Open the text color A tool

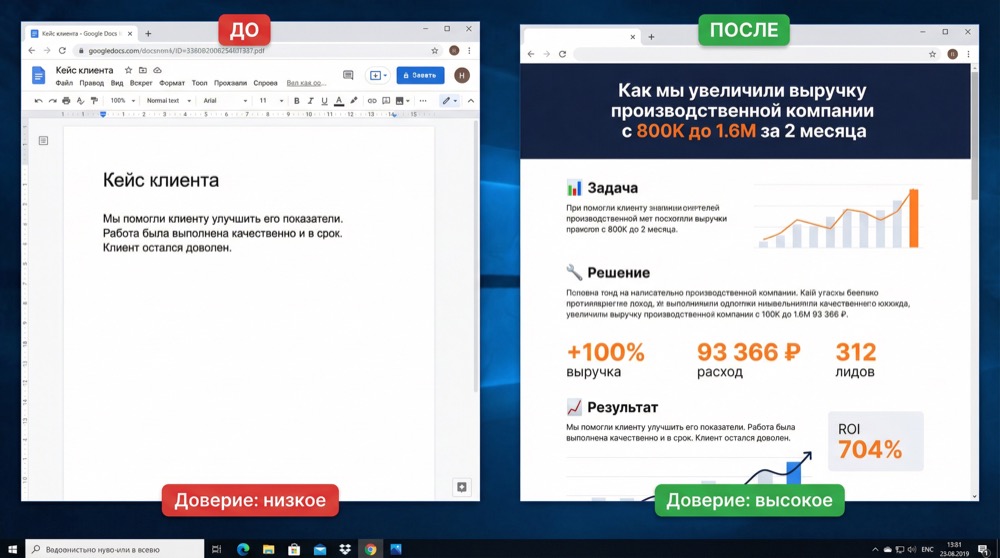tap(339, 101)
